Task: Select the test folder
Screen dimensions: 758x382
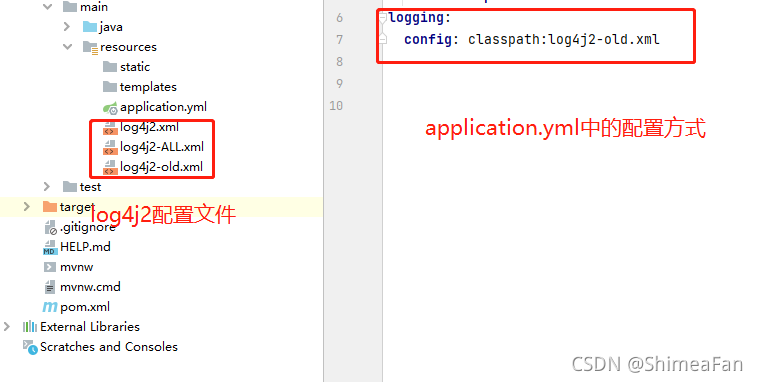Action: 90,187
